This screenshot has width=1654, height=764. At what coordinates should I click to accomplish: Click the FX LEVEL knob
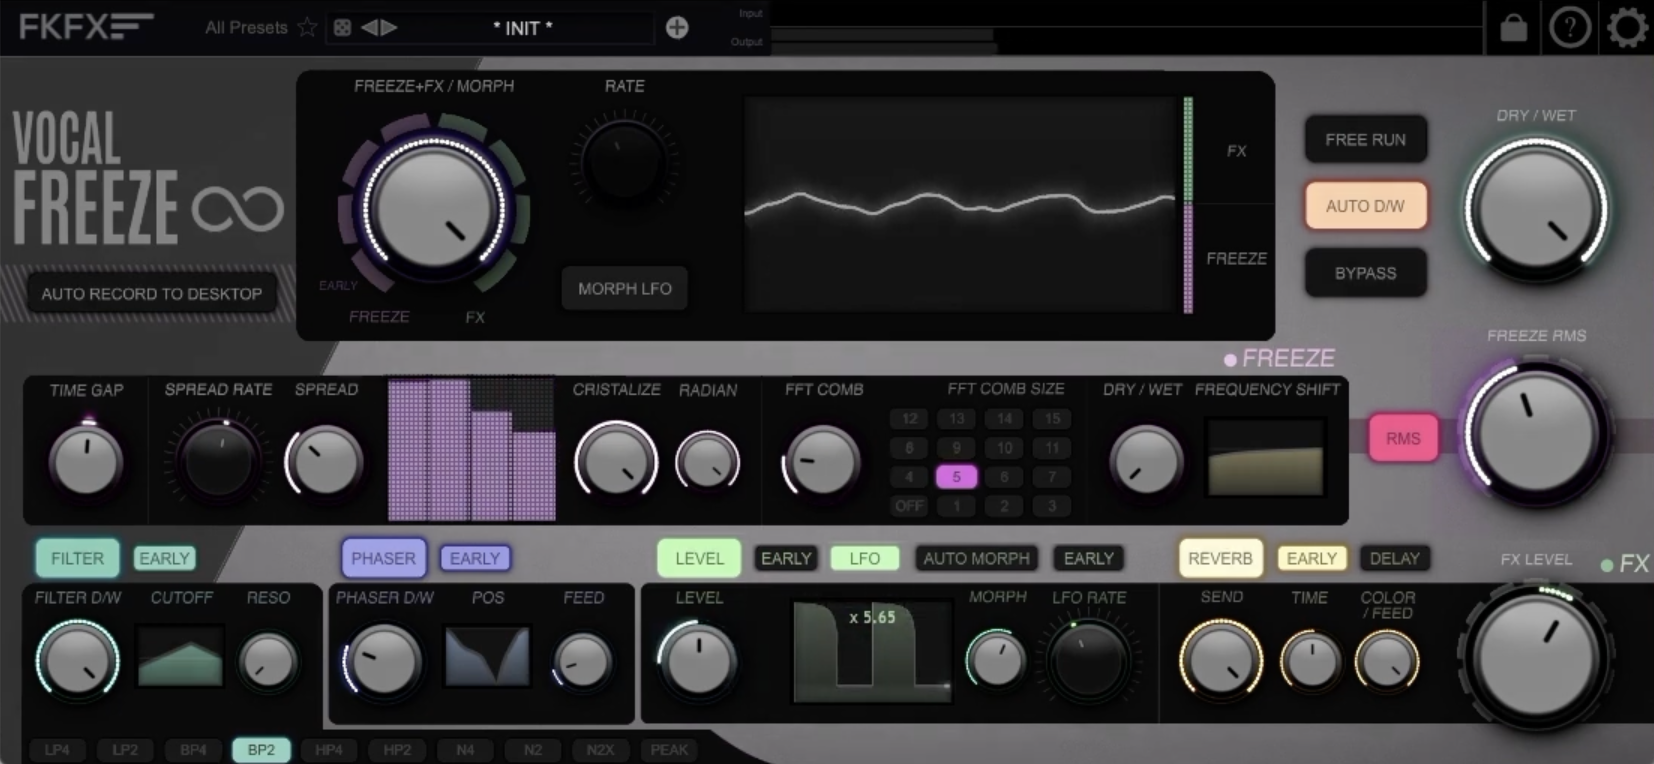click(1536, 658)
